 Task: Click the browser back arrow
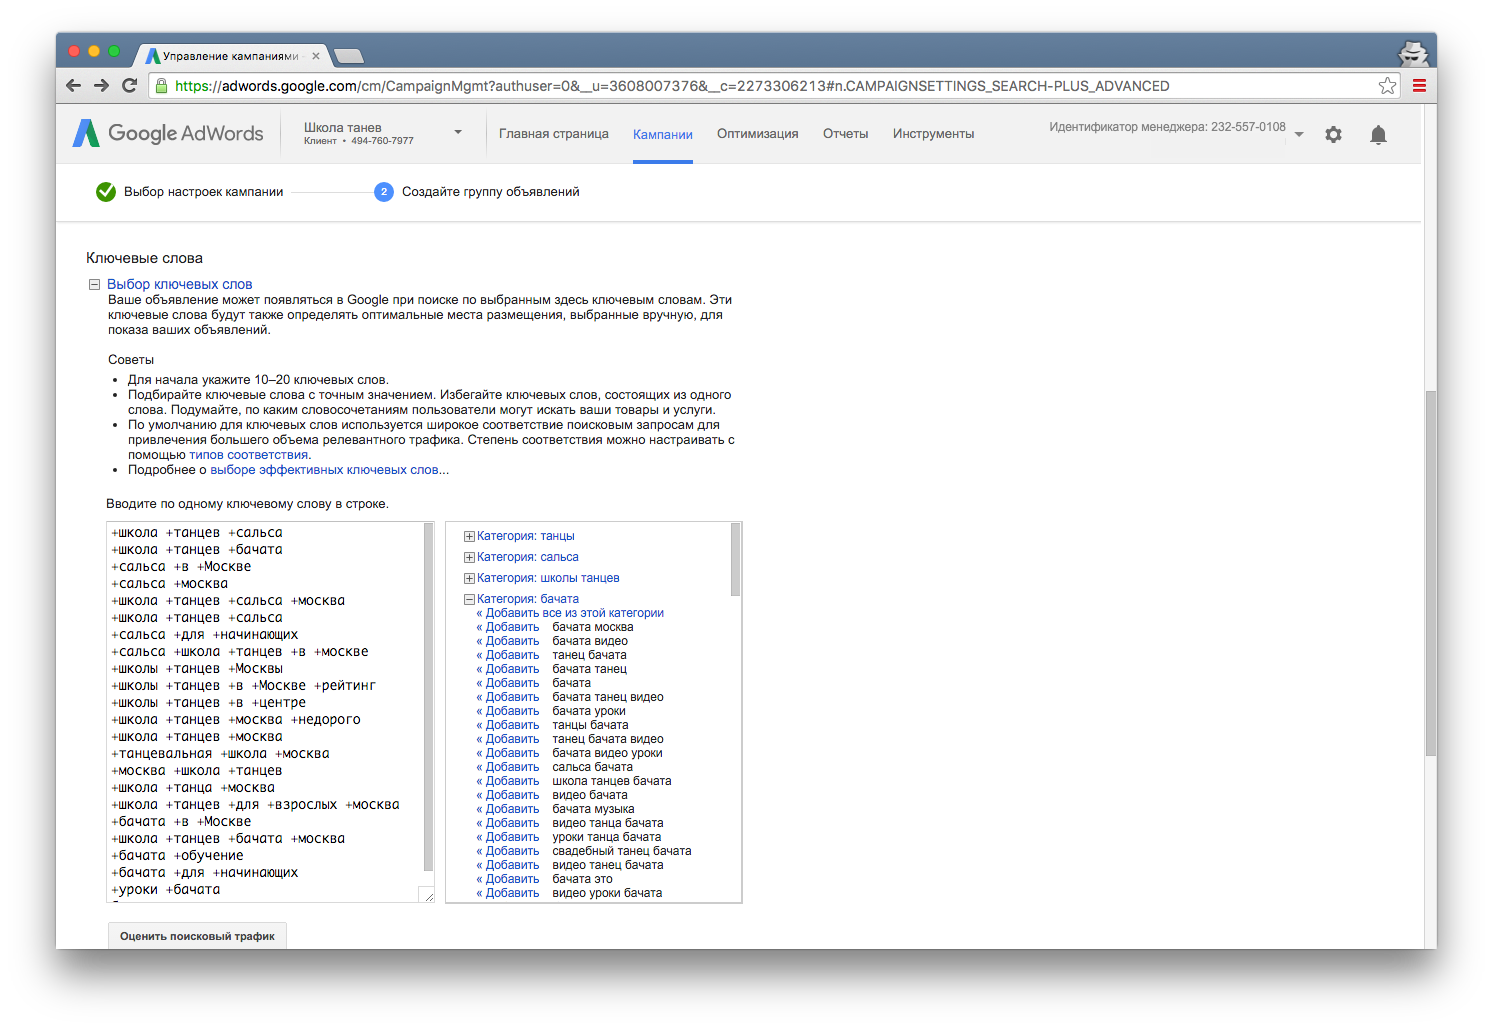(x=73, y=86)
